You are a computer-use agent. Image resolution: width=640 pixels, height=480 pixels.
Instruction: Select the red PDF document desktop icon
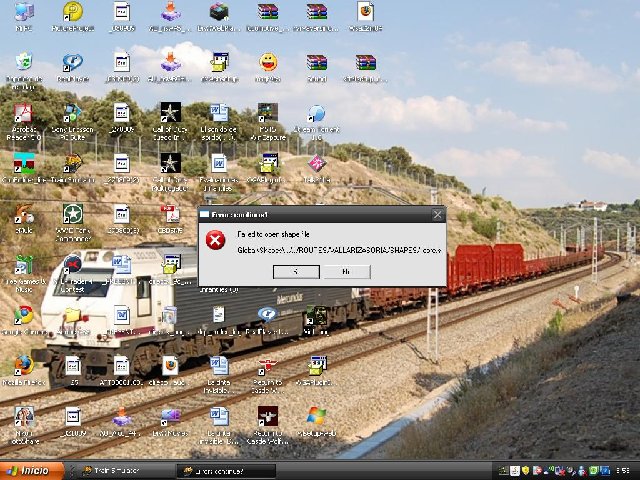coord(170,213)
